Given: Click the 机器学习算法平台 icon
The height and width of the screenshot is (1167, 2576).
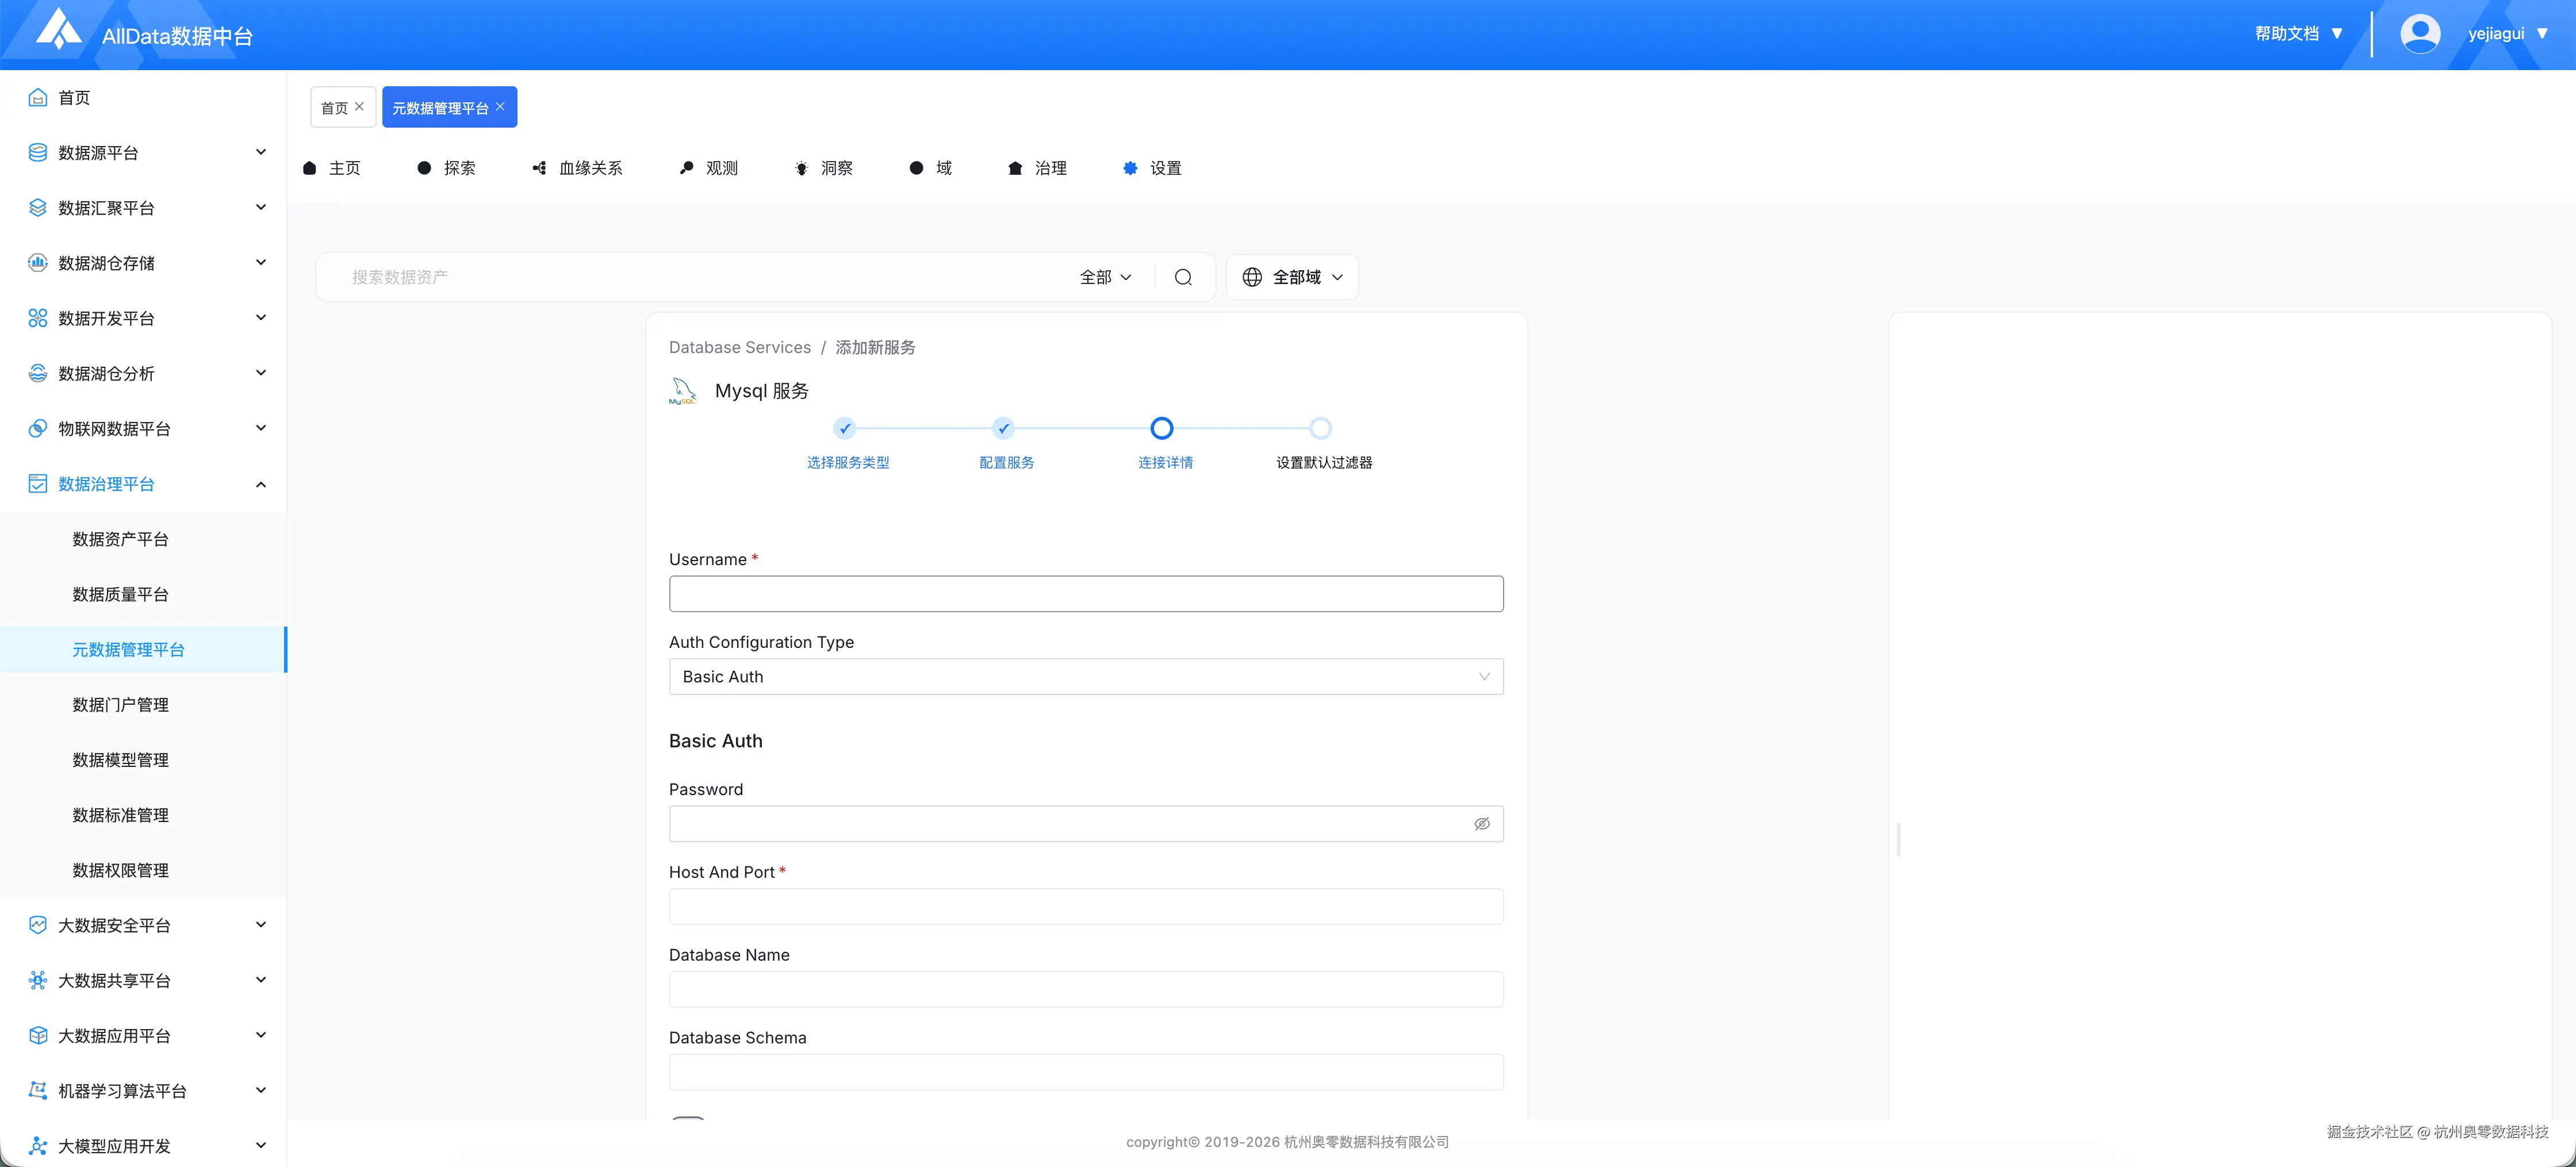Looking at the screenshot, I should 38,1090.
